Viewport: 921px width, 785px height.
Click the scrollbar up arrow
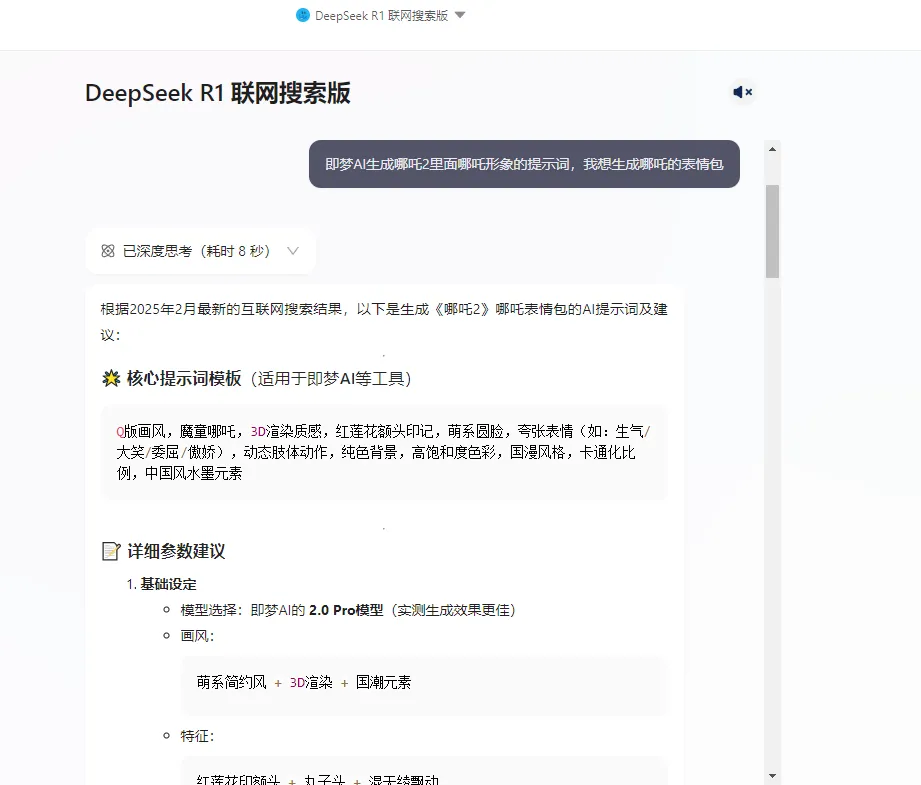(772, 149)
